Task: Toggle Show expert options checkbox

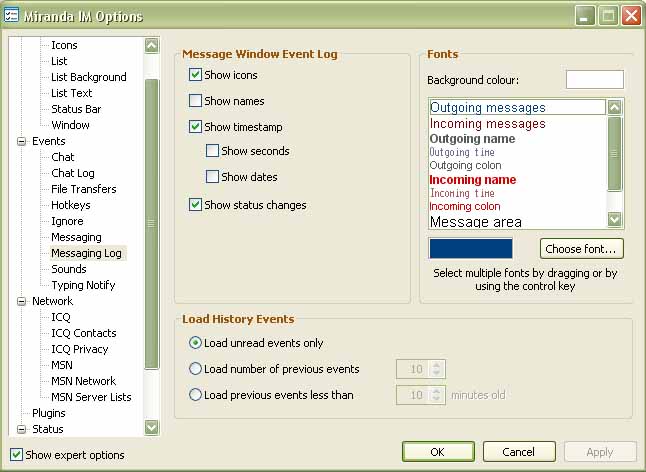Action: pyautogui.click(x=16, y=455)
